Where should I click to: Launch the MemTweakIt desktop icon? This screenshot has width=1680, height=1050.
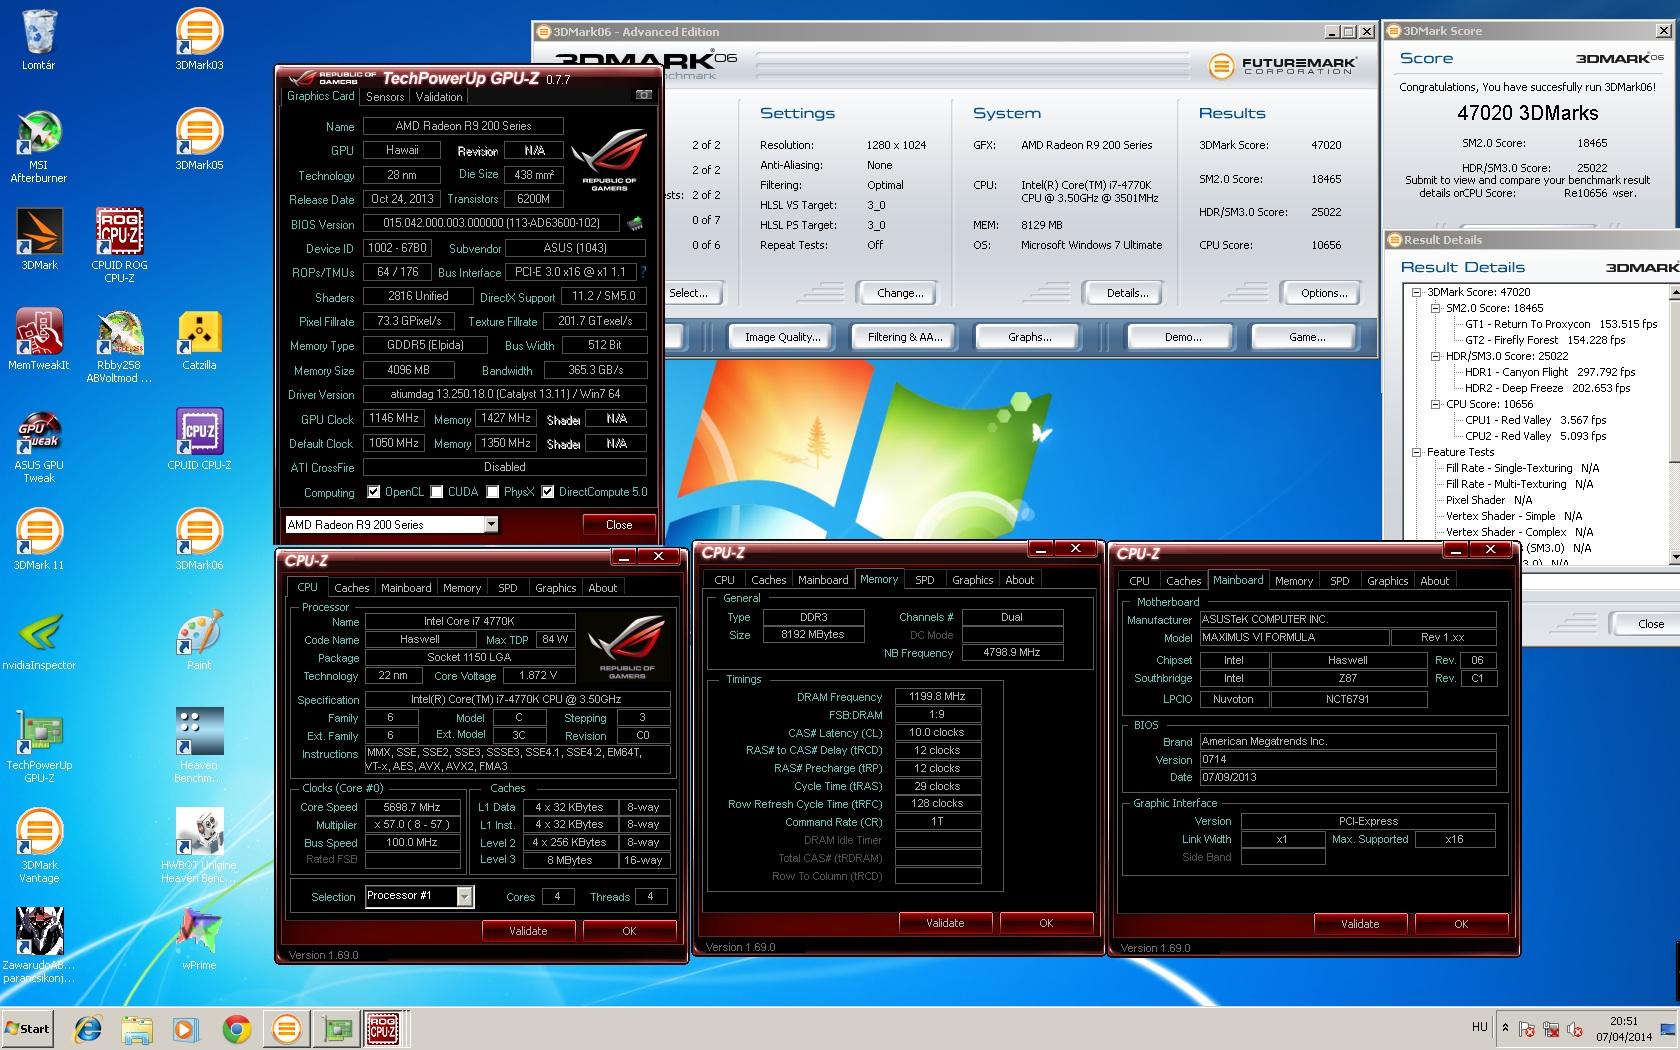pos(38,340)
